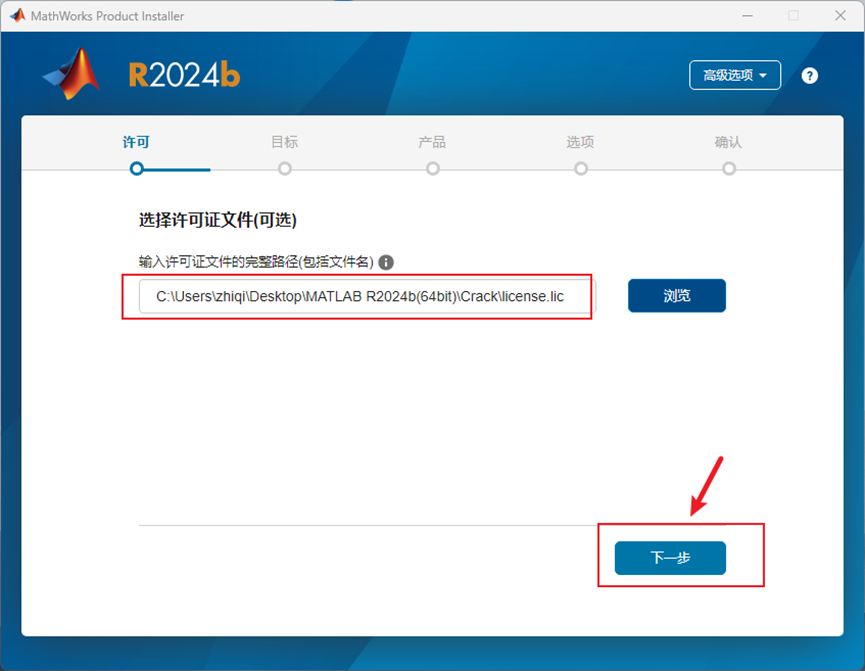This screenshot has width=865, height=671.
Task: Click the info icon beside license path label
Action: (386, 262)
